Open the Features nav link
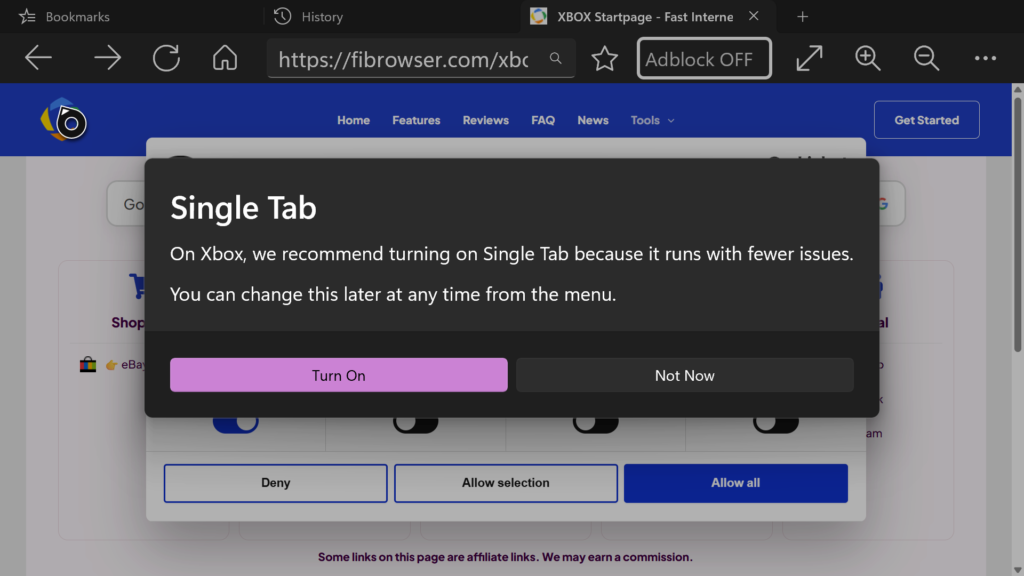This screenshot has width=1024, height=576. (x=416, y=120)
